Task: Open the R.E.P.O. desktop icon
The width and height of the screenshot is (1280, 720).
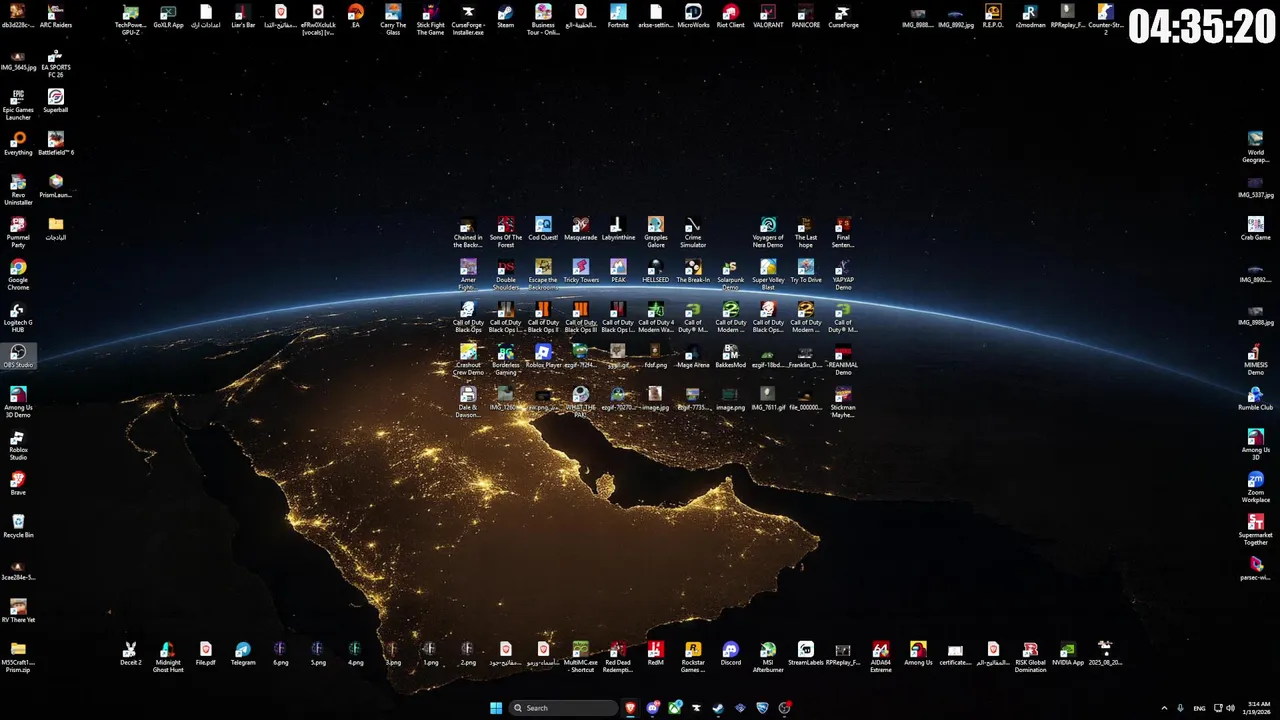Action: 993,15
